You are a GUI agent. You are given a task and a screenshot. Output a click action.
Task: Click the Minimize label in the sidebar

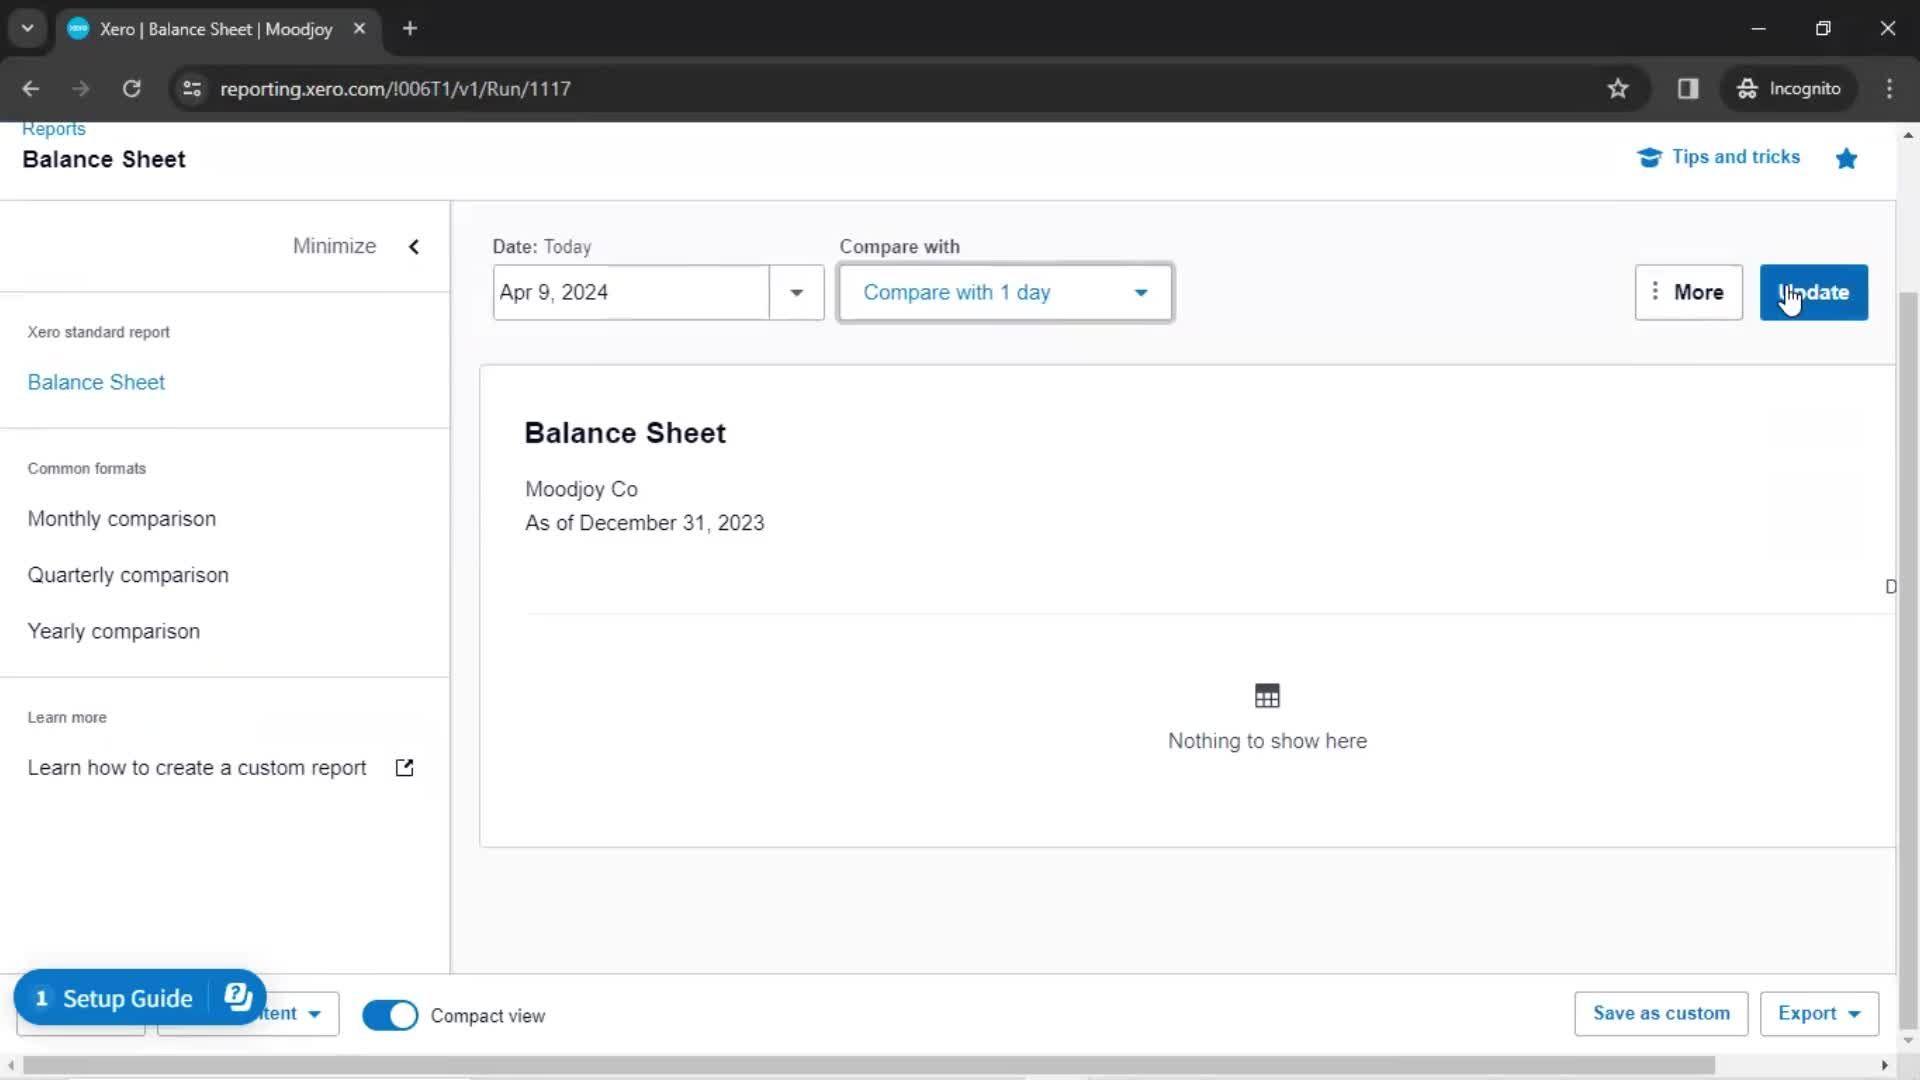click(334, 246)
